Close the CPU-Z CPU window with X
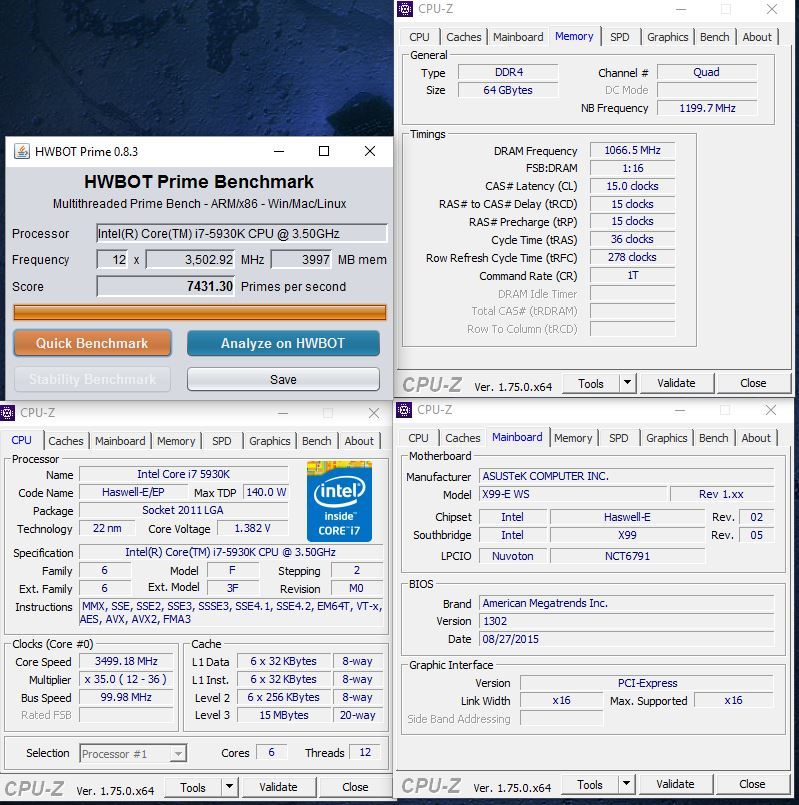 point(374,413)
